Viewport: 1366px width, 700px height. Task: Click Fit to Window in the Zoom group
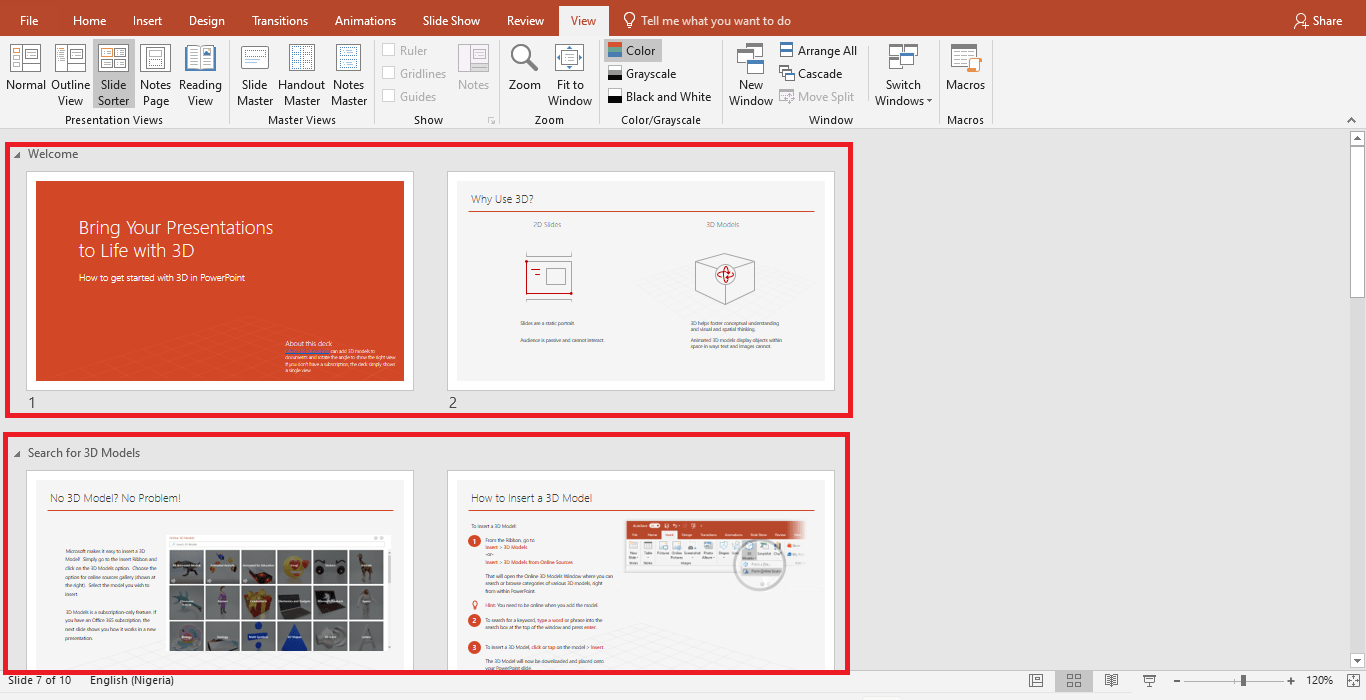pos(569,74)
